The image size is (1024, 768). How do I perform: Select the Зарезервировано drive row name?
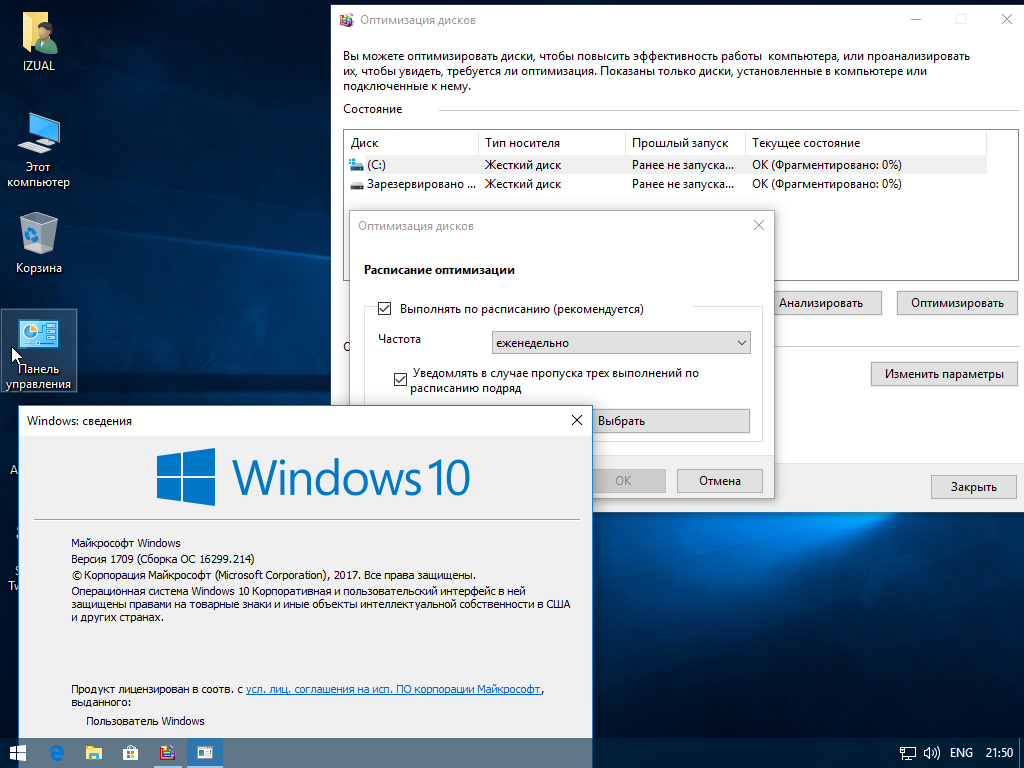[x=421, y=185]
